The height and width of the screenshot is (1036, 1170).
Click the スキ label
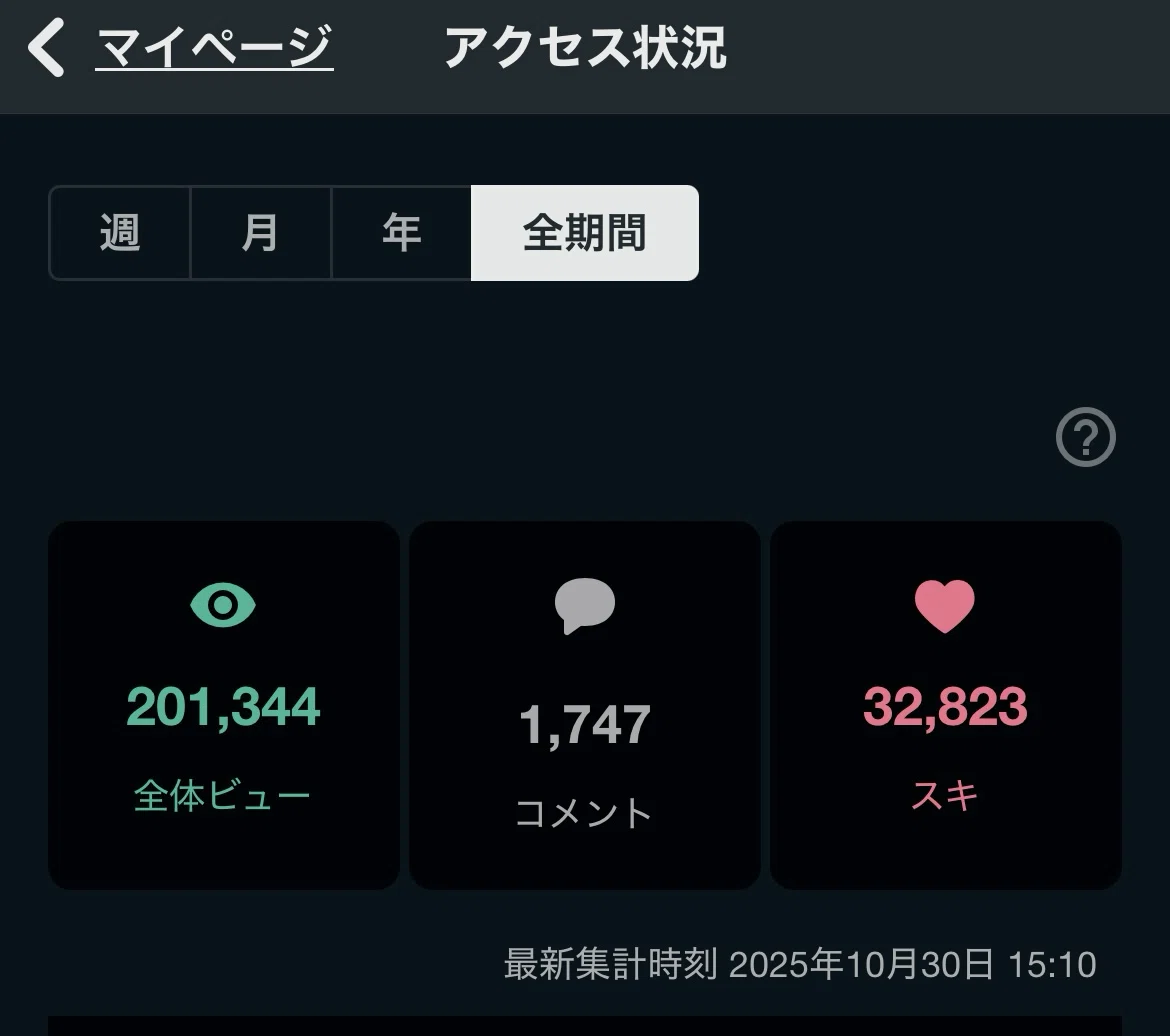[x=945, y=796]
